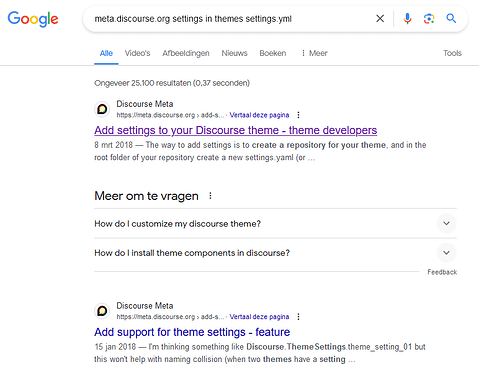The width and height of the screenshot is (479, 375).
Task: Switch to the Afbeeldingen tab
Action: click(x=186, y=53)
